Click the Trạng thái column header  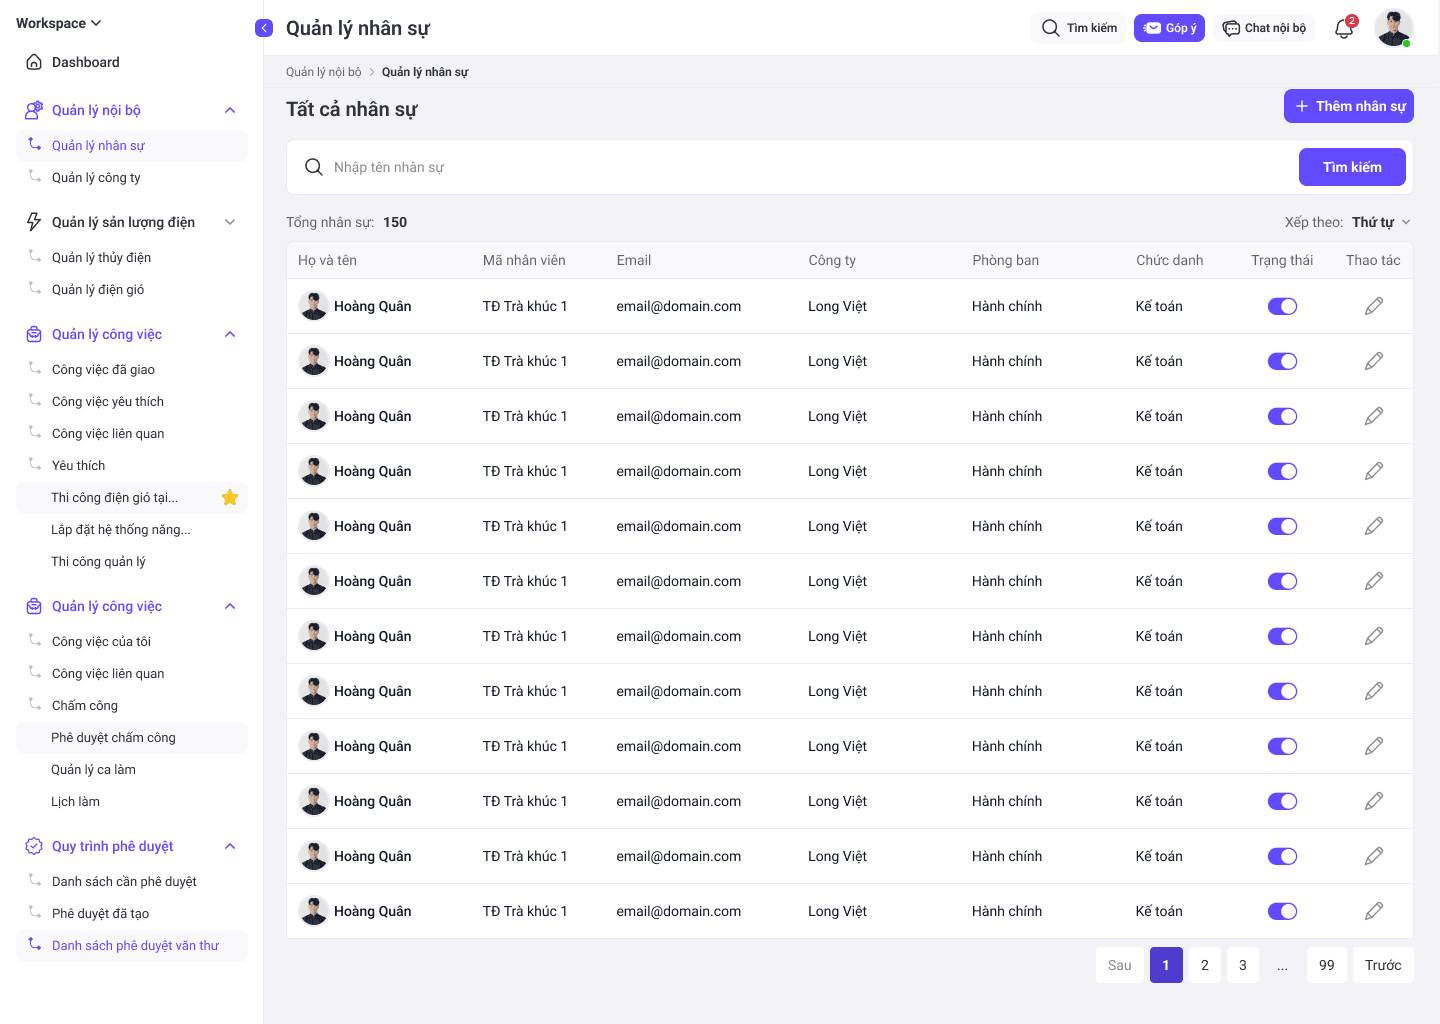pyautogui.click(x=1282, y=260)
